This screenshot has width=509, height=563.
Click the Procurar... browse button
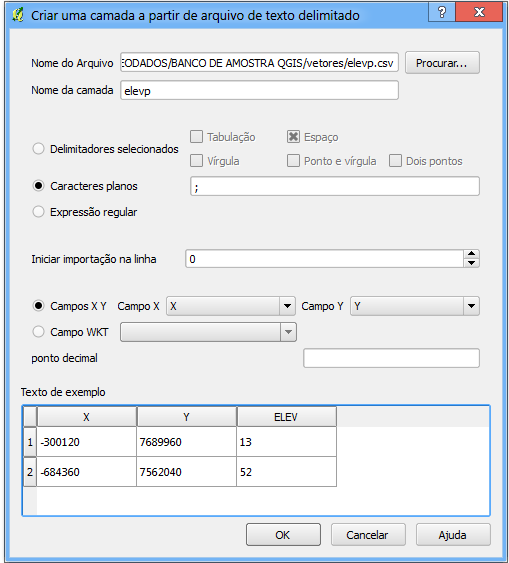click(x=442, y=63)
